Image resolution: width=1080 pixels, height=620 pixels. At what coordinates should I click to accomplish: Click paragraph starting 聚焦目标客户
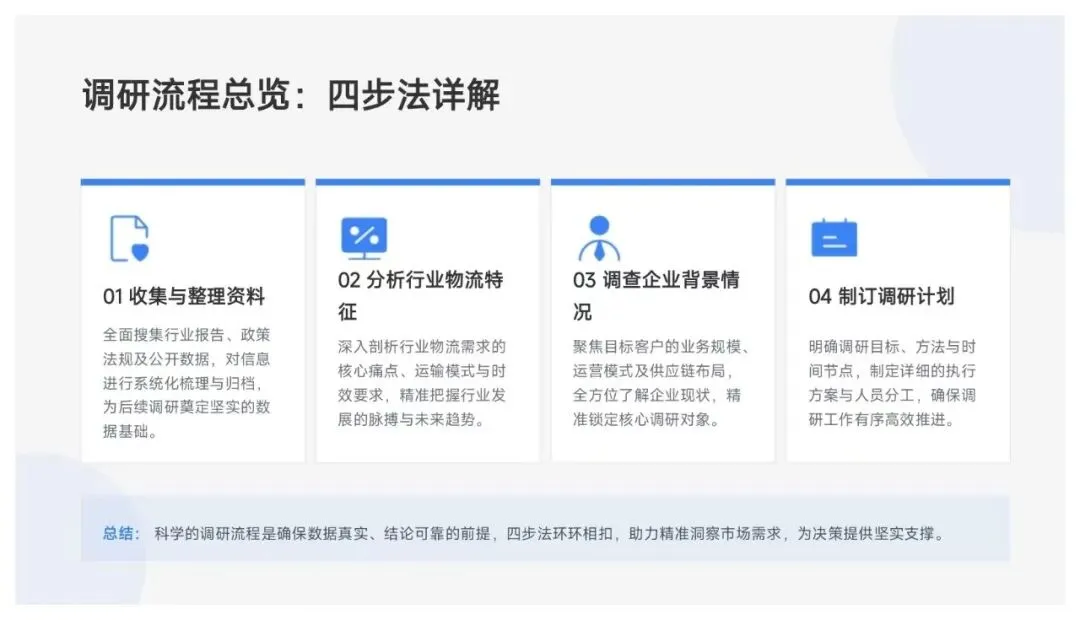661,383
